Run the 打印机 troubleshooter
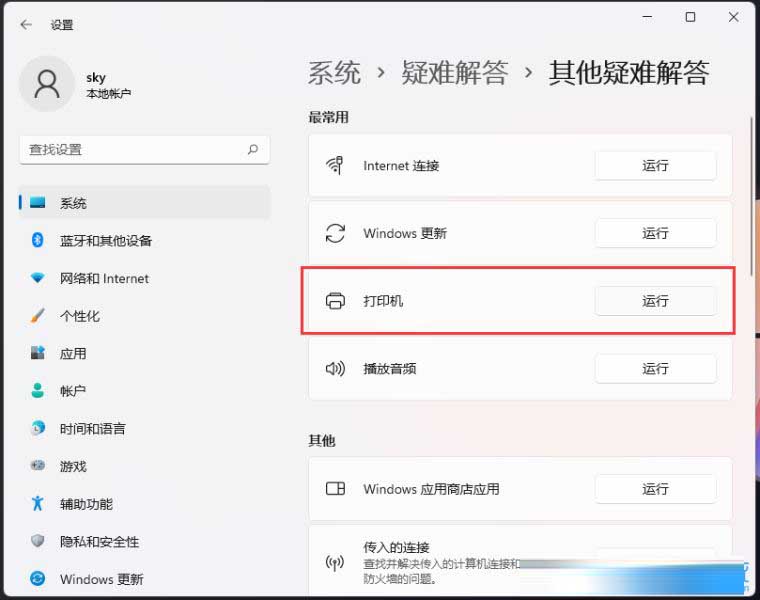The height and width of the screenshot is (600, 760). [x=655, y=301]
